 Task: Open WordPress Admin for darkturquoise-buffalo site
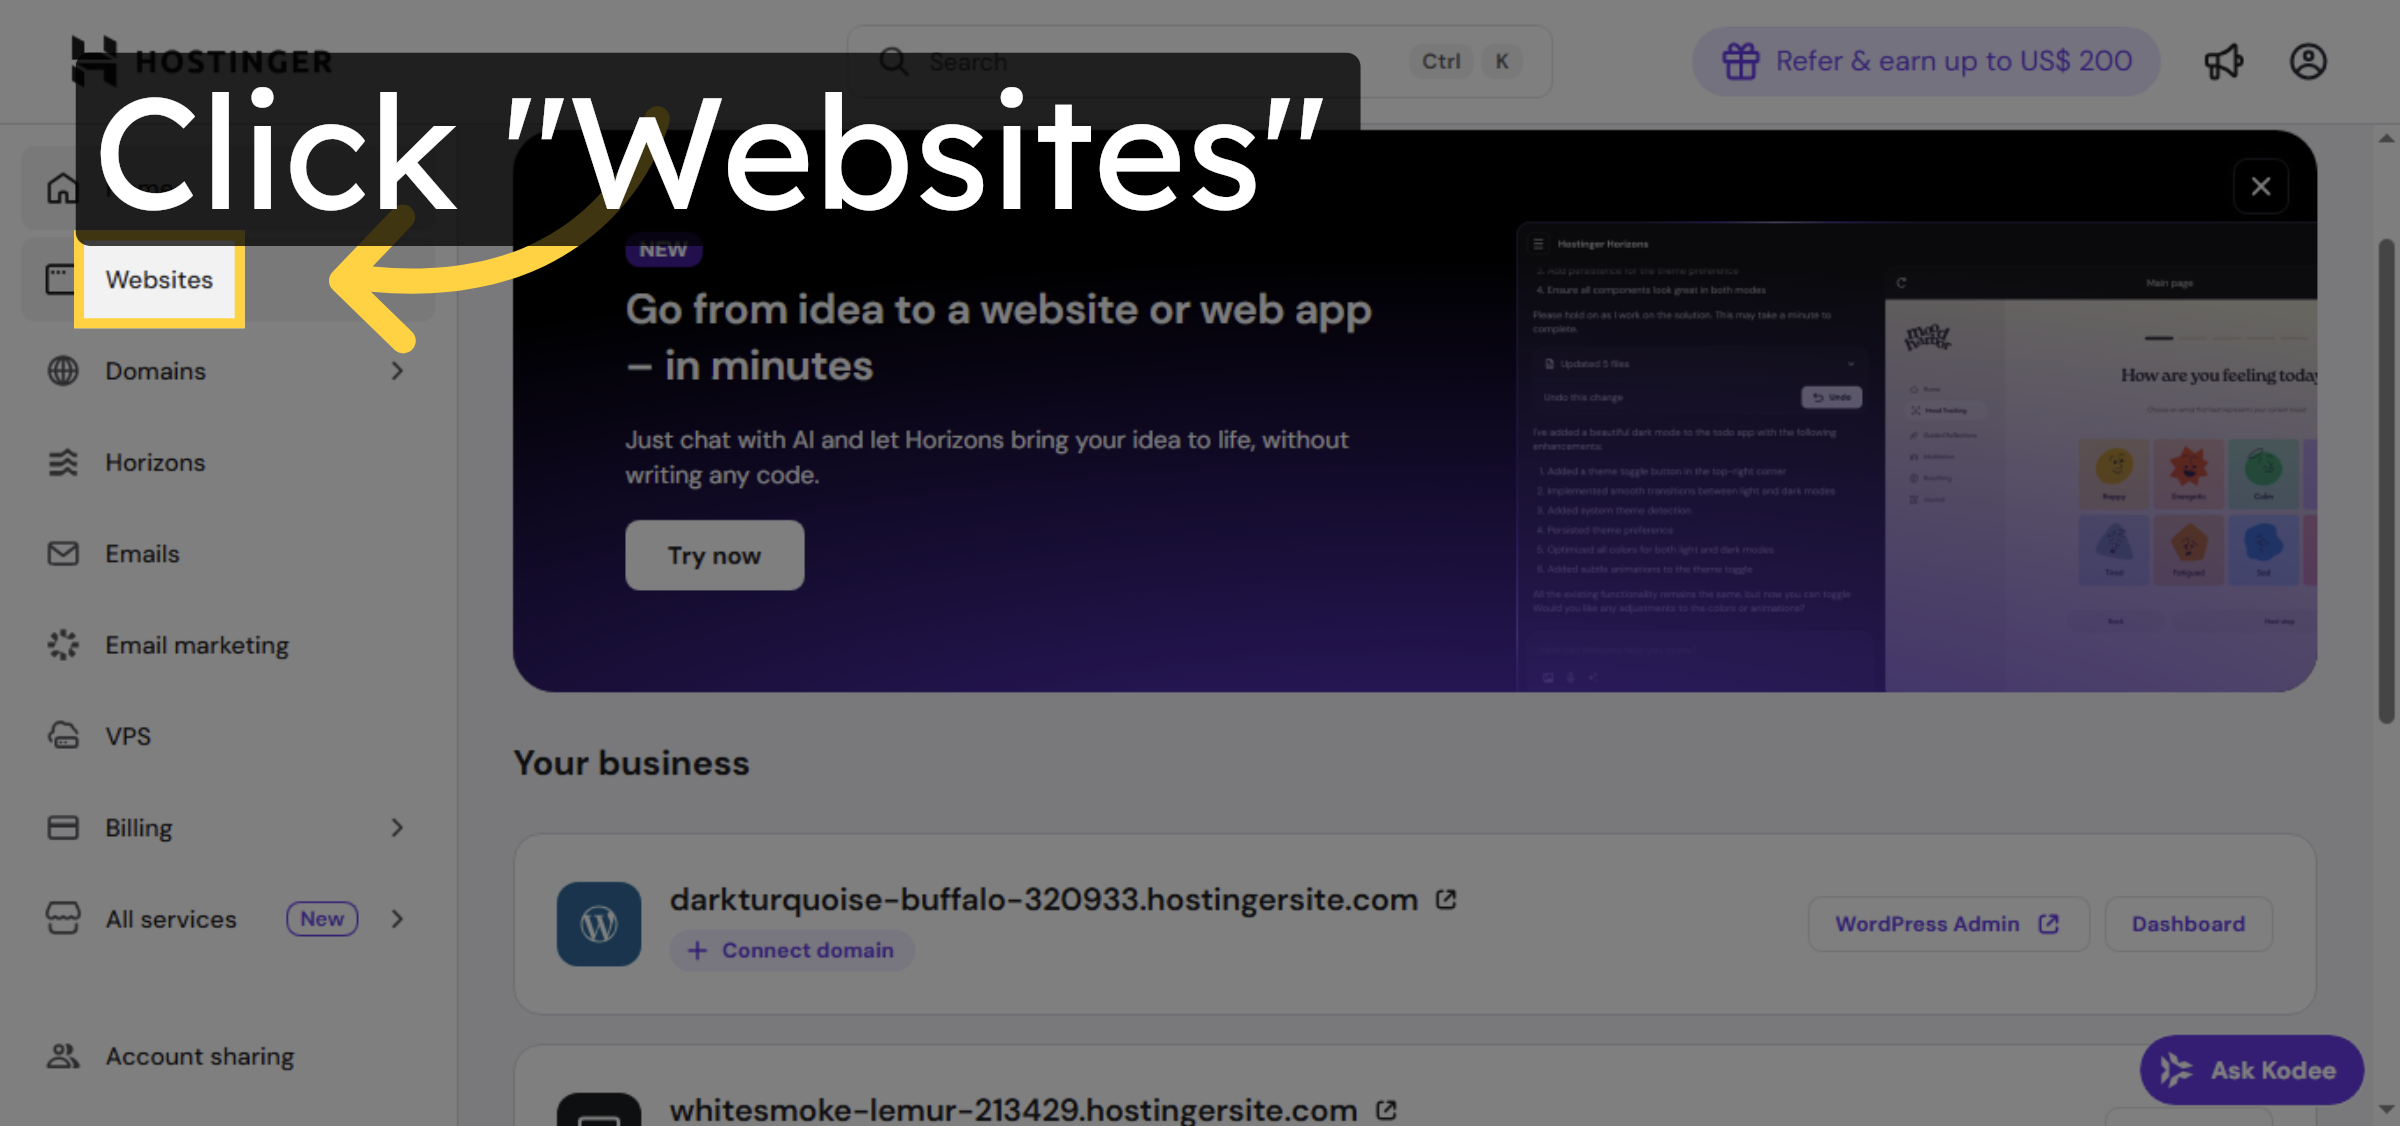click(1946, 923)
